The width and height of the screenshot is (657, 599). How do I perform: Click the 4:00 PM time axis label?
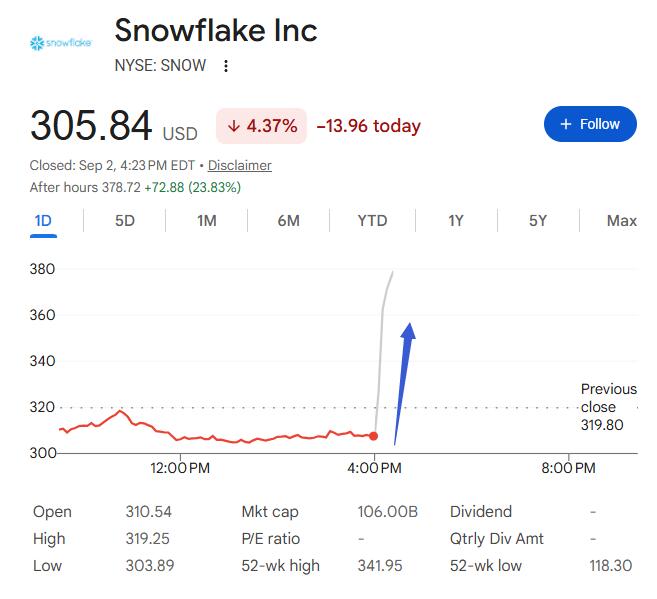pos(374,468)
